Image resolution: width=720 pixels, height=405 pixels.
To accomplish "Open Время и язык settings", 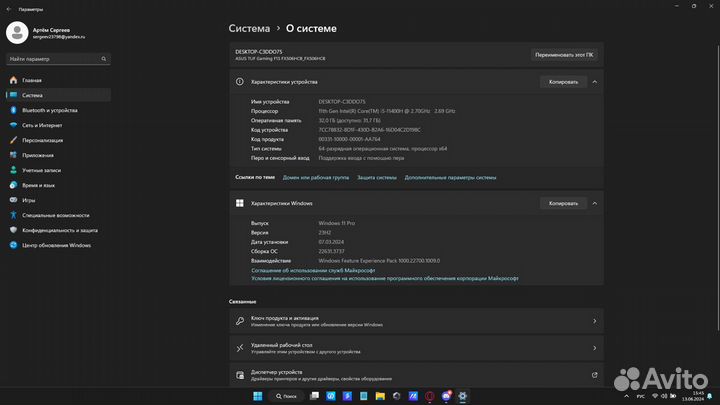I will point(38,185).
